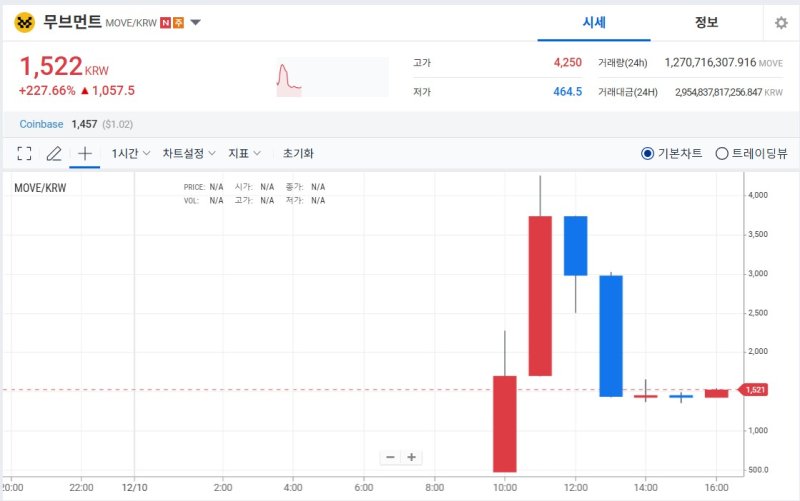Expand the 차트설정 dropdown
800x501 pixels.
[189, 154]
